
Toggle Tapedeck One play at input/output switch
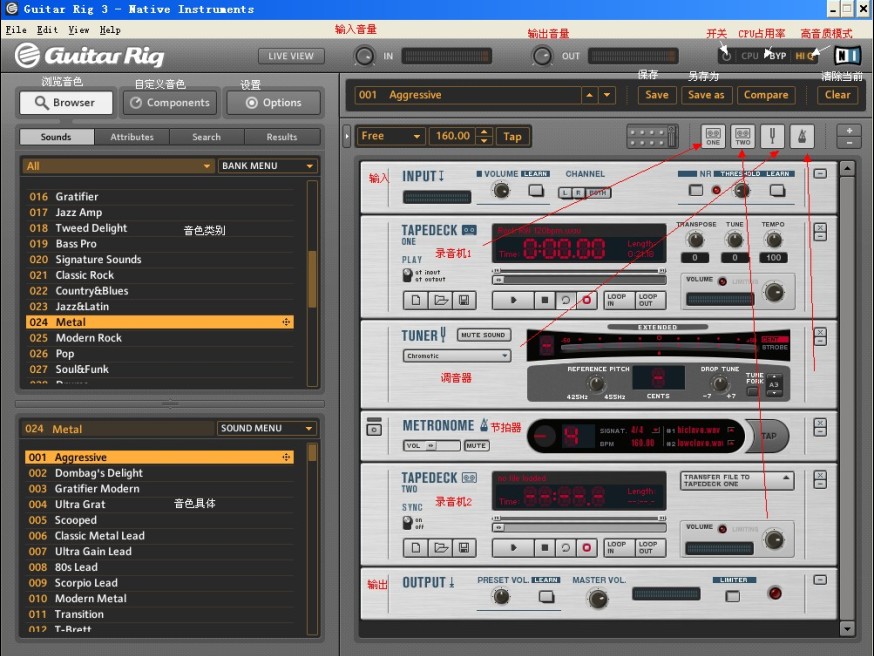407,275
